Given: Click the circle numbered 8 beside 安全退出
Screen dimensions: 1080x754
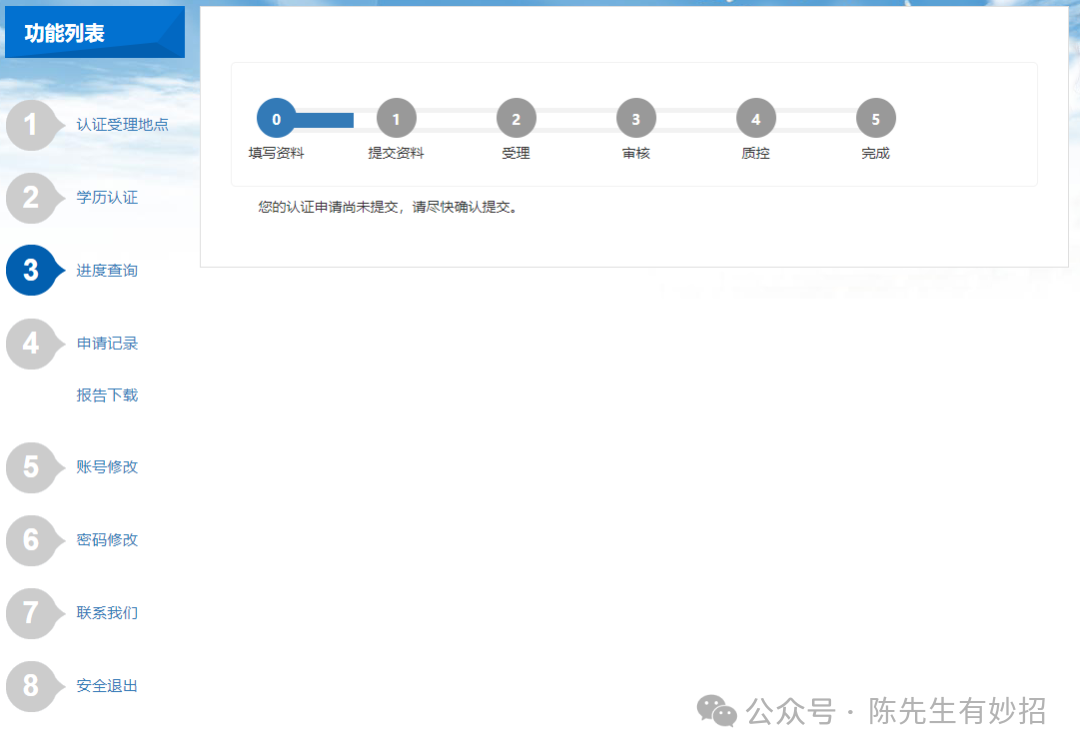Looking at the screenshot, I should (x=32, y=686).
